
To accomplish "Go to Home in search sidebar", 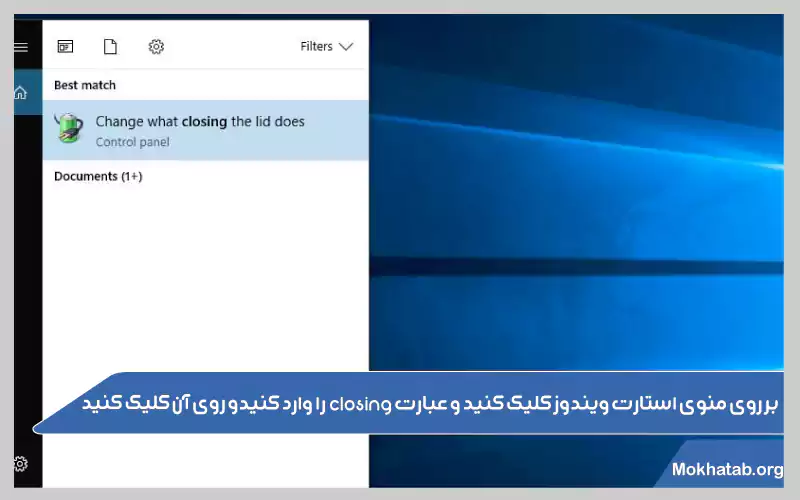I will pyautogui.click(x=21, y=93).
